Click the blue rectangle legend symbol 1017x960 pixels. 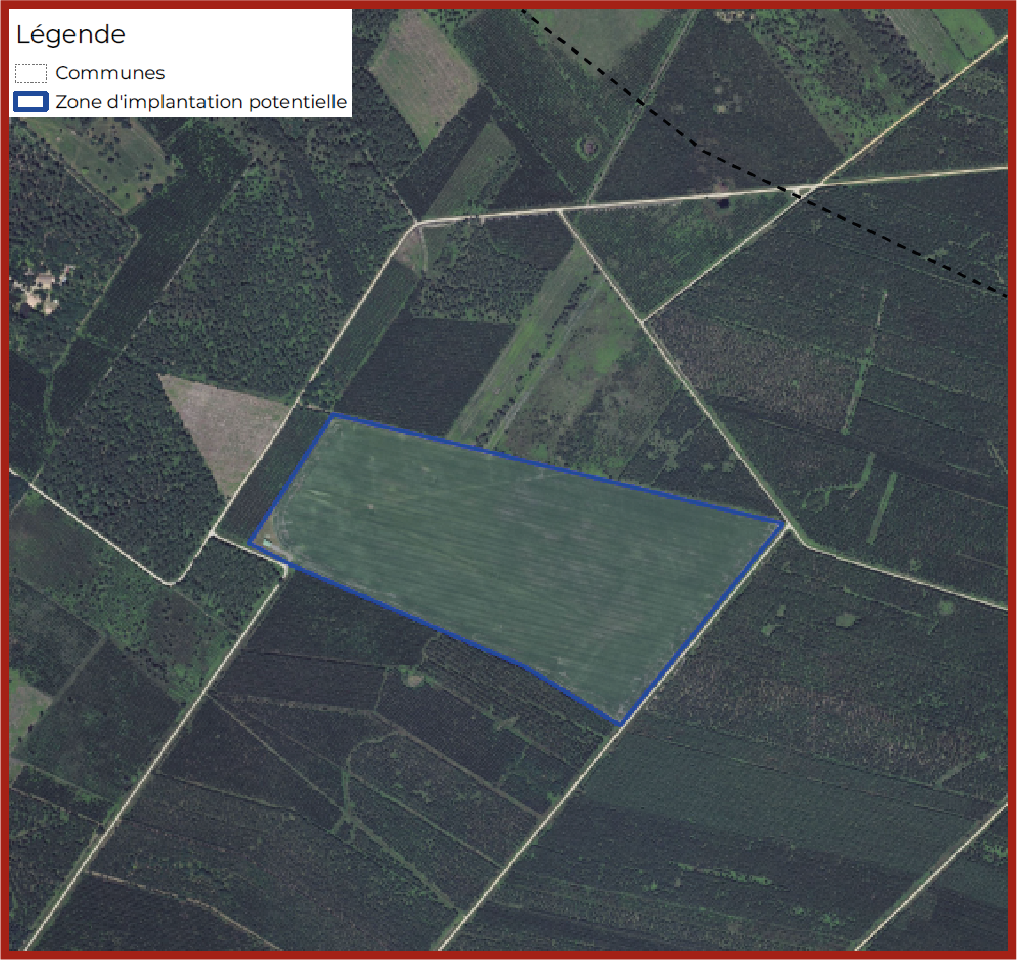32,102
